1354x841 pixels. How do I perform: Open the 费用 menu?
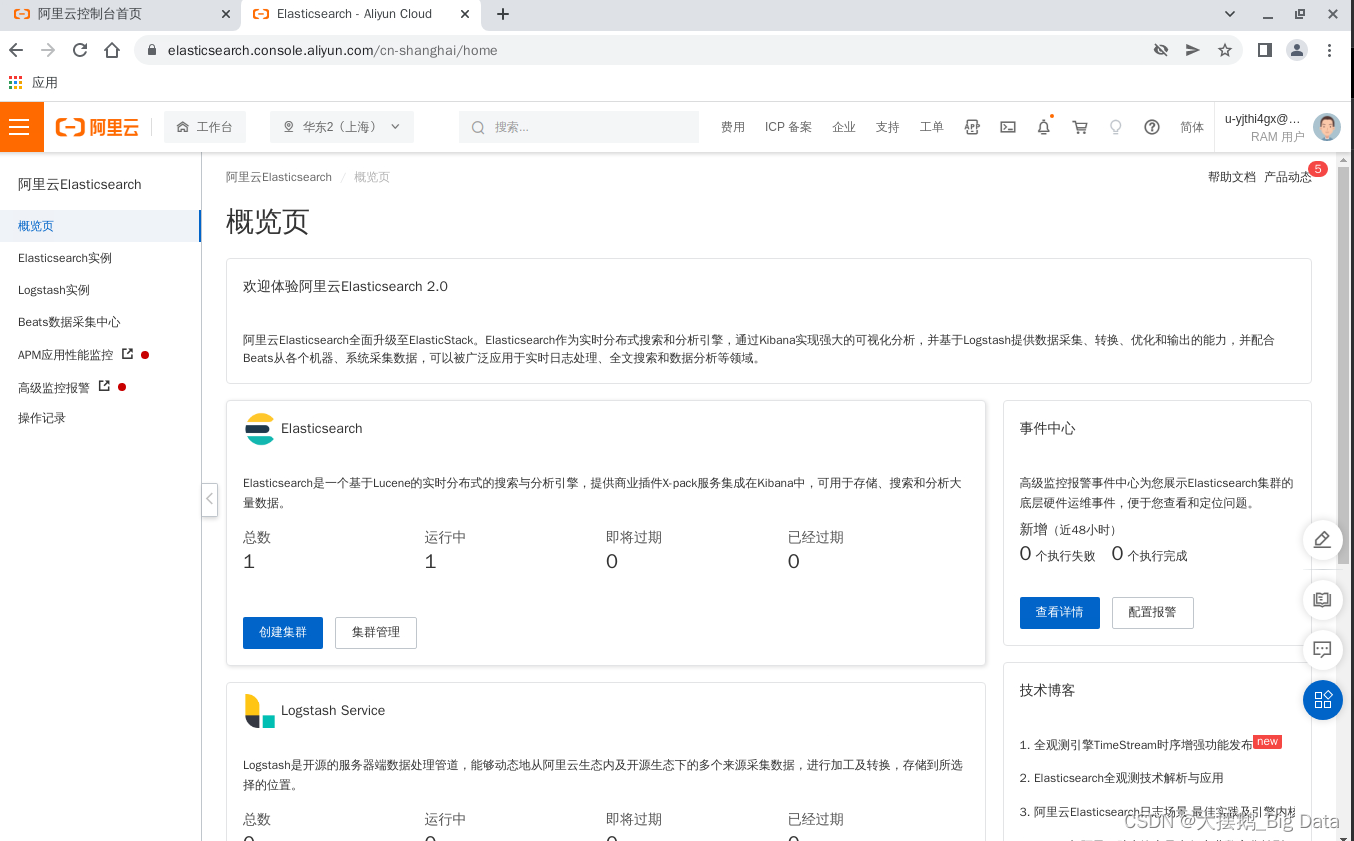click(733, 127)
